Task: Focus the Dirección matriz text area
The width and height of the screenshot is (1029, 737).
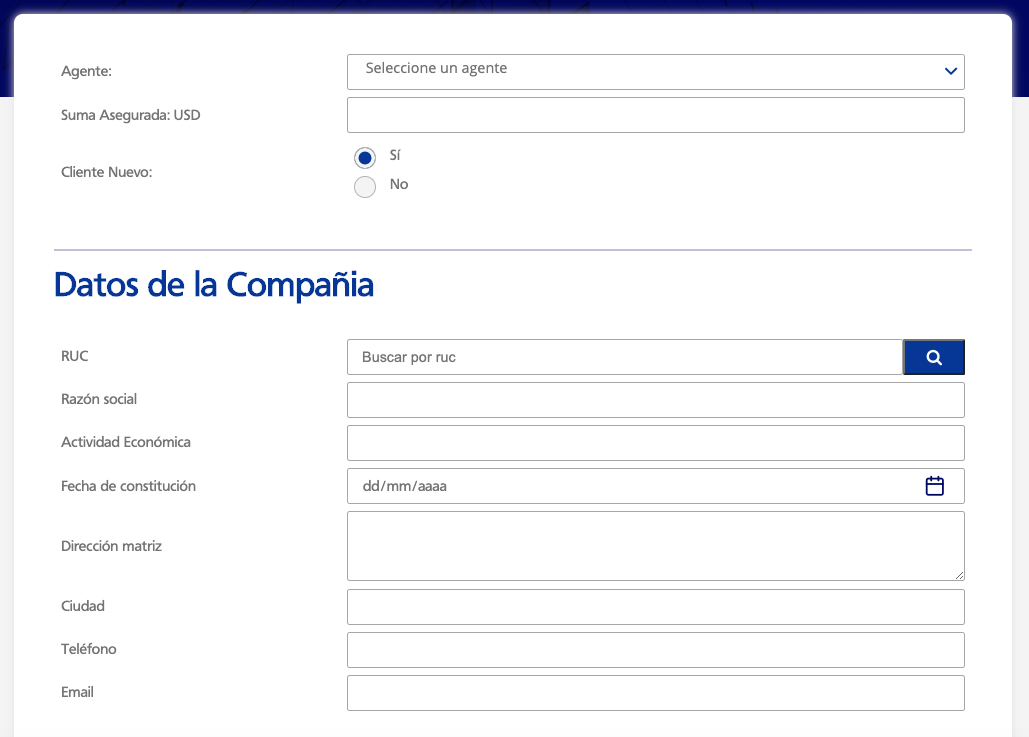Action: click(656, 546)
